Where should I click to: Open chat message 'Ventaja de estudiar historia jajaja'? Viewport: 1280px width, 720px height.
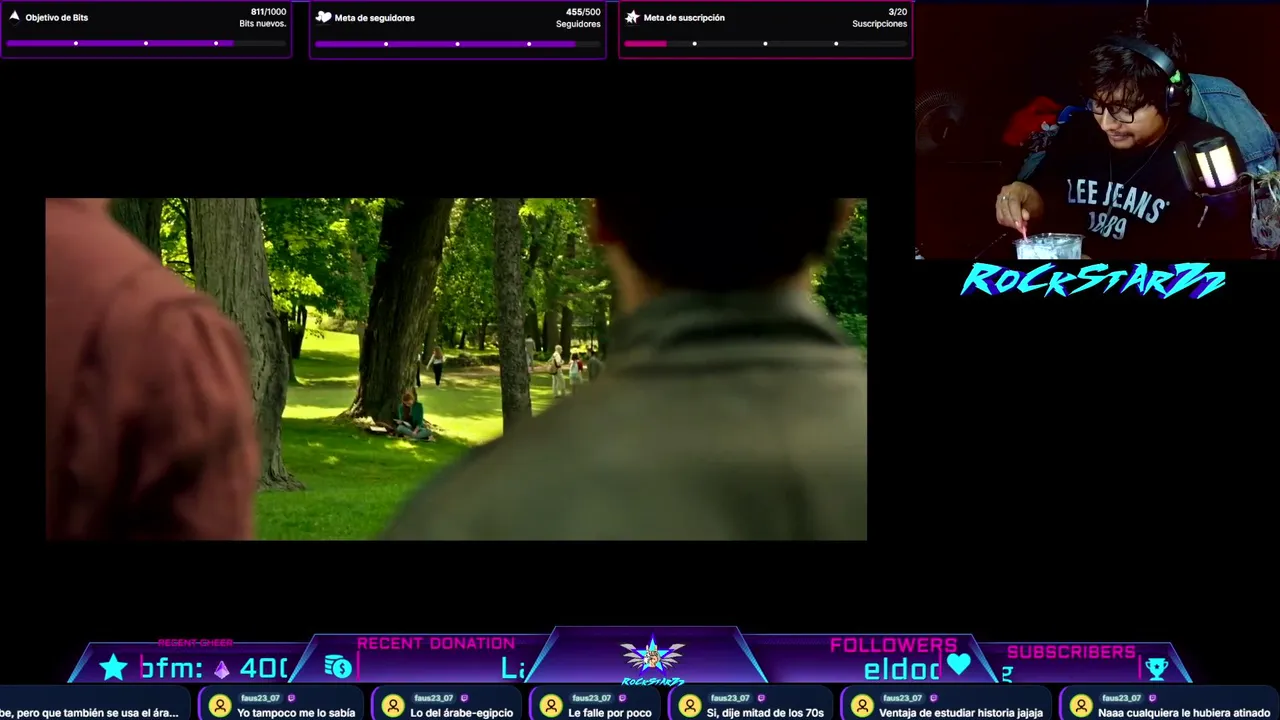pyautogui.click(x=961, y=713)
